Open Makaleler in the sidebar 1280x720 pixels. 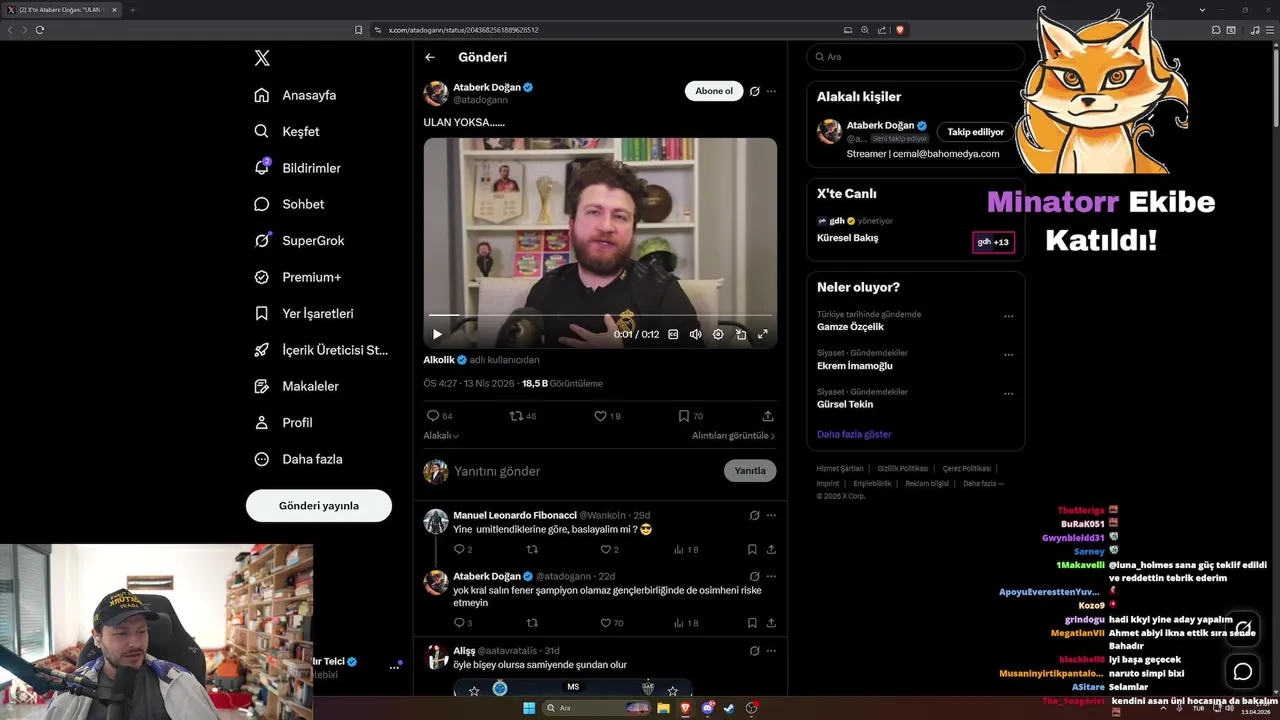(296, 386)
